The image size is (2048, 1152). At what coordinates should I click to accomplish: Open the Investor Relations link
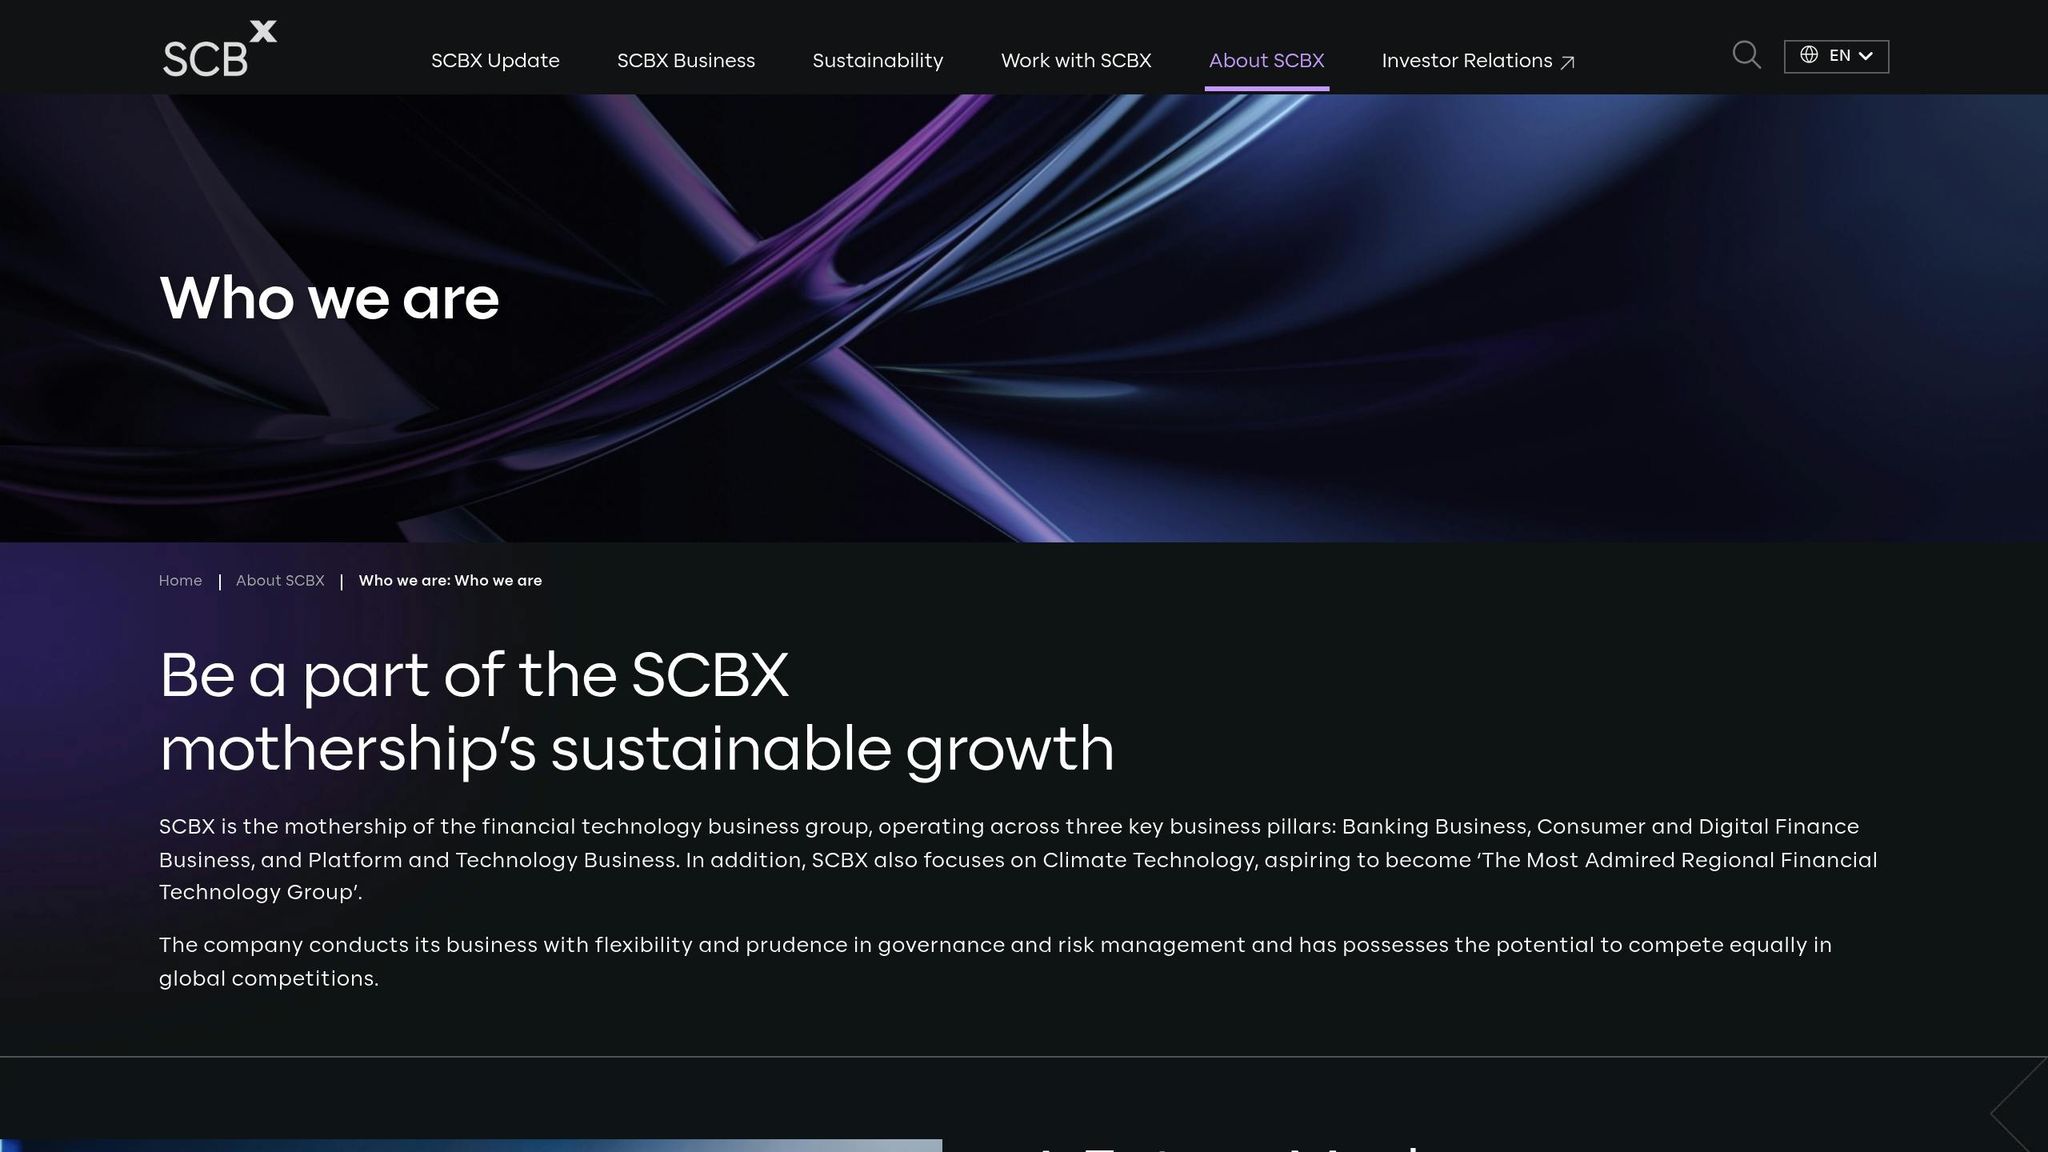pos(1478,61)
